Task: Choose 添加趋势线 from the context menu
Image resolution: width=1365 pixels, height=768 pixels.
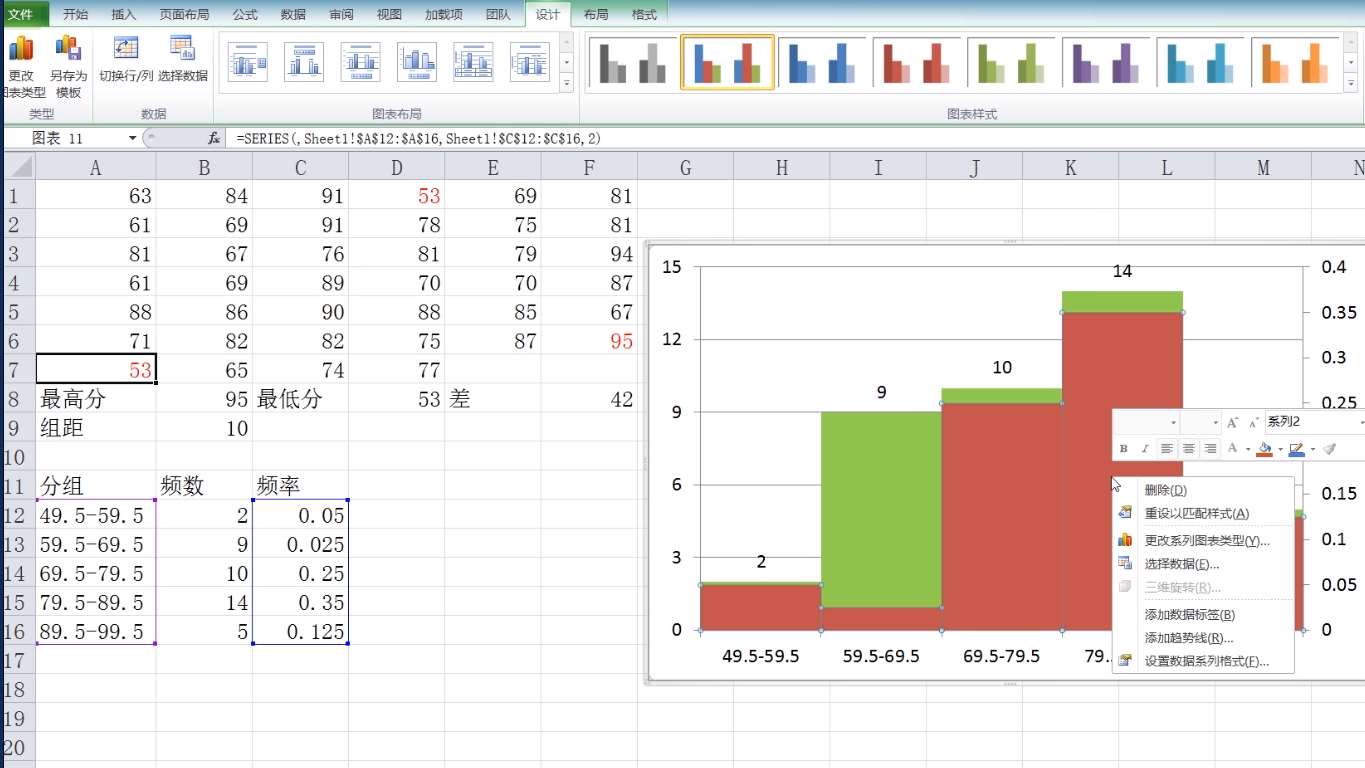Action: [x=1188, y=638]
